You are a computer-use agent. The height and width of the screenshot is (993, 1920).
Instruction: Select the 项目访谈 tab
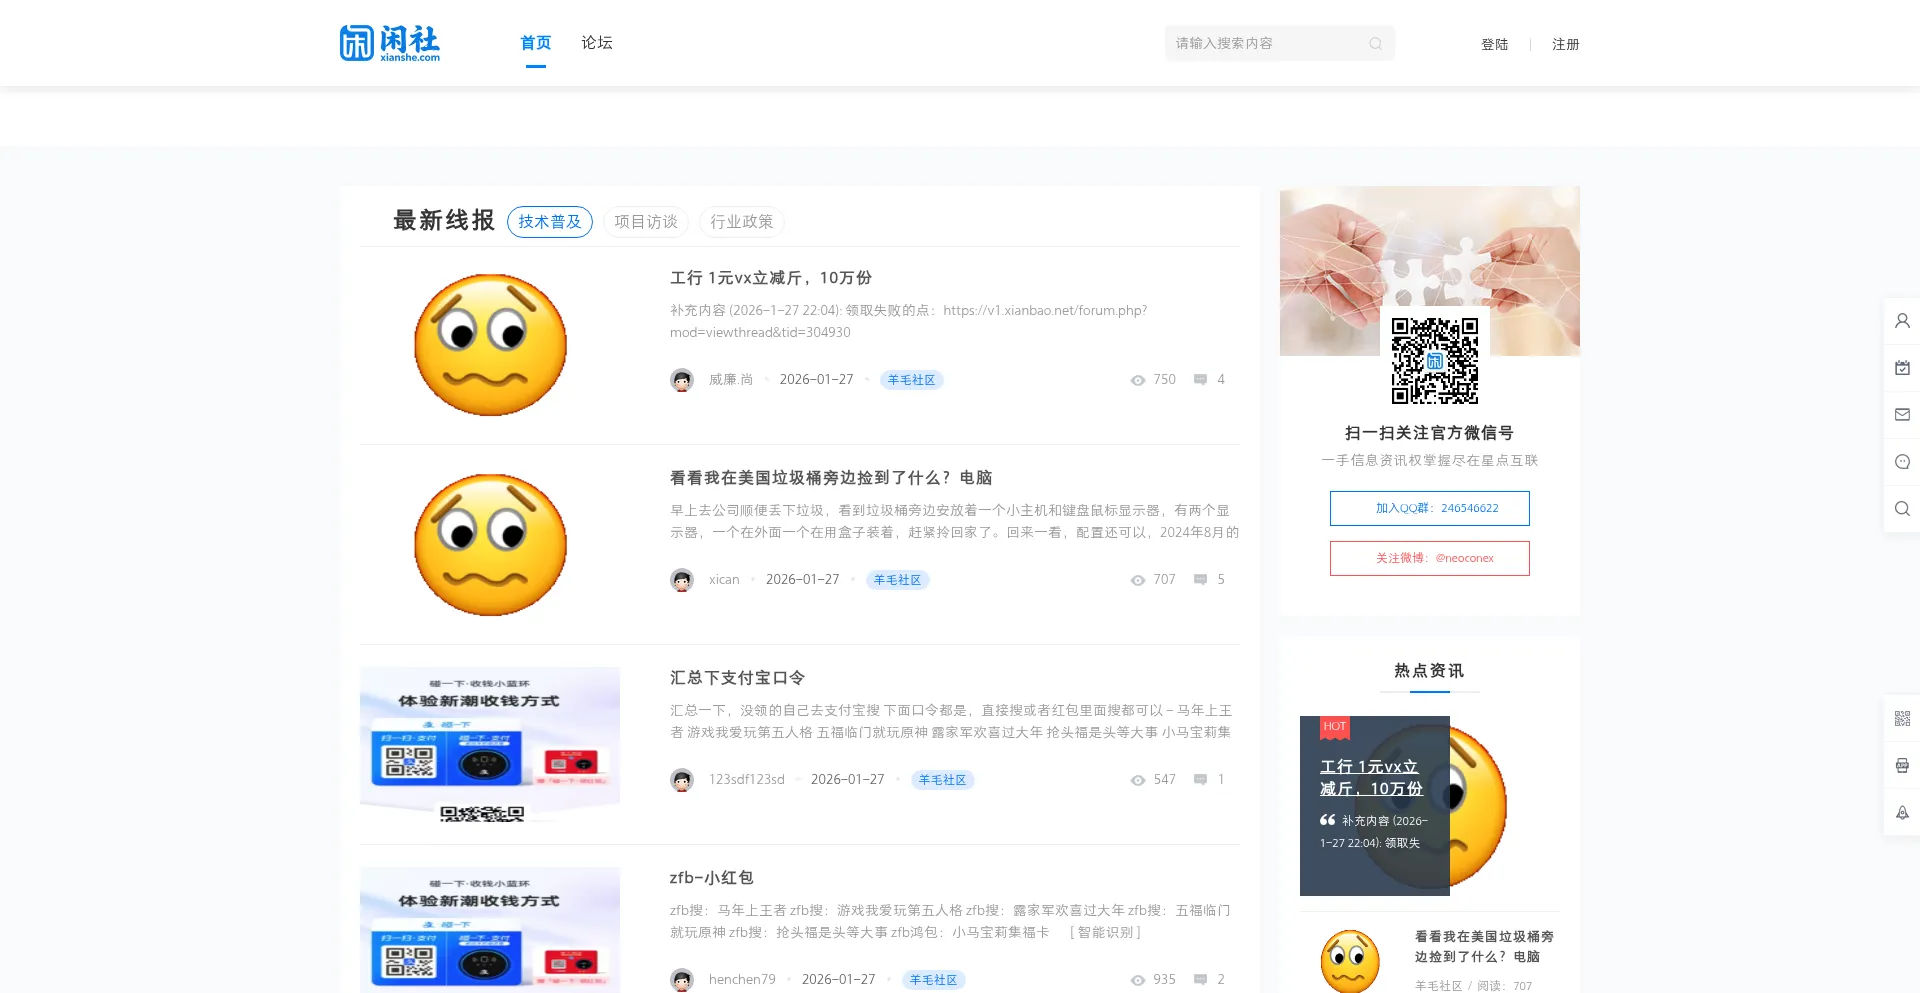(x=646, y=222)
